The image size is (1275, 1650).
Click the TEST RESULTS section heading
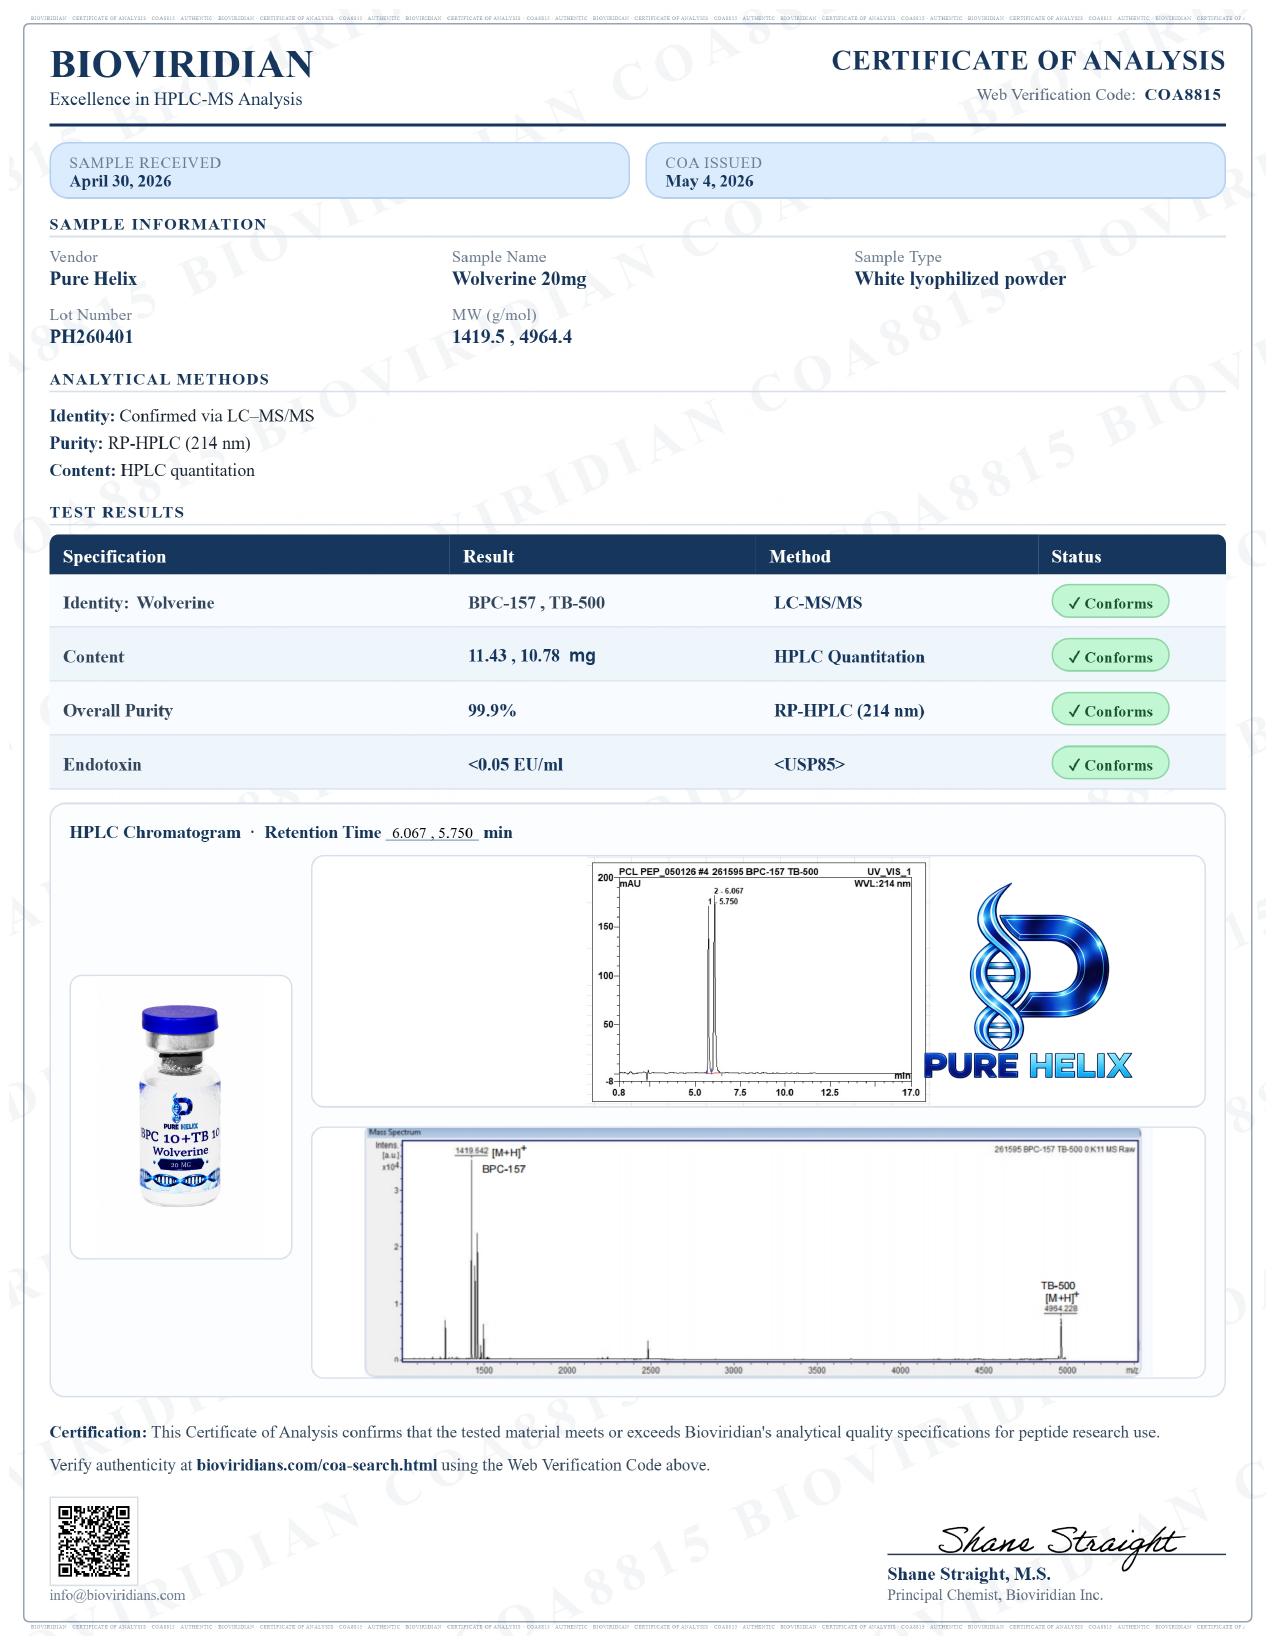pos(117,512)
